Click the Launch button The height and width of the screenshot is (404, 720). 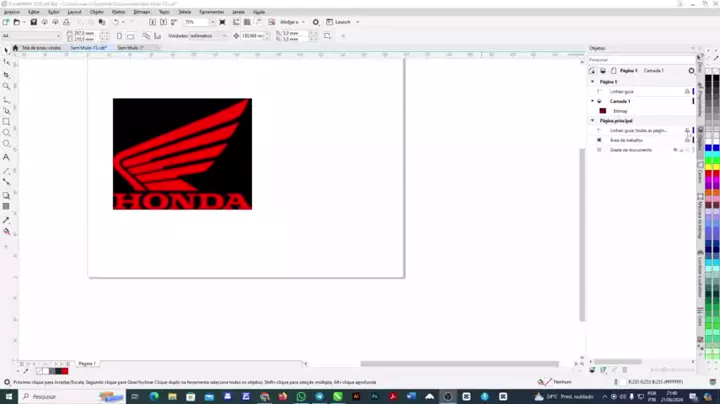(x=344, y=22)
